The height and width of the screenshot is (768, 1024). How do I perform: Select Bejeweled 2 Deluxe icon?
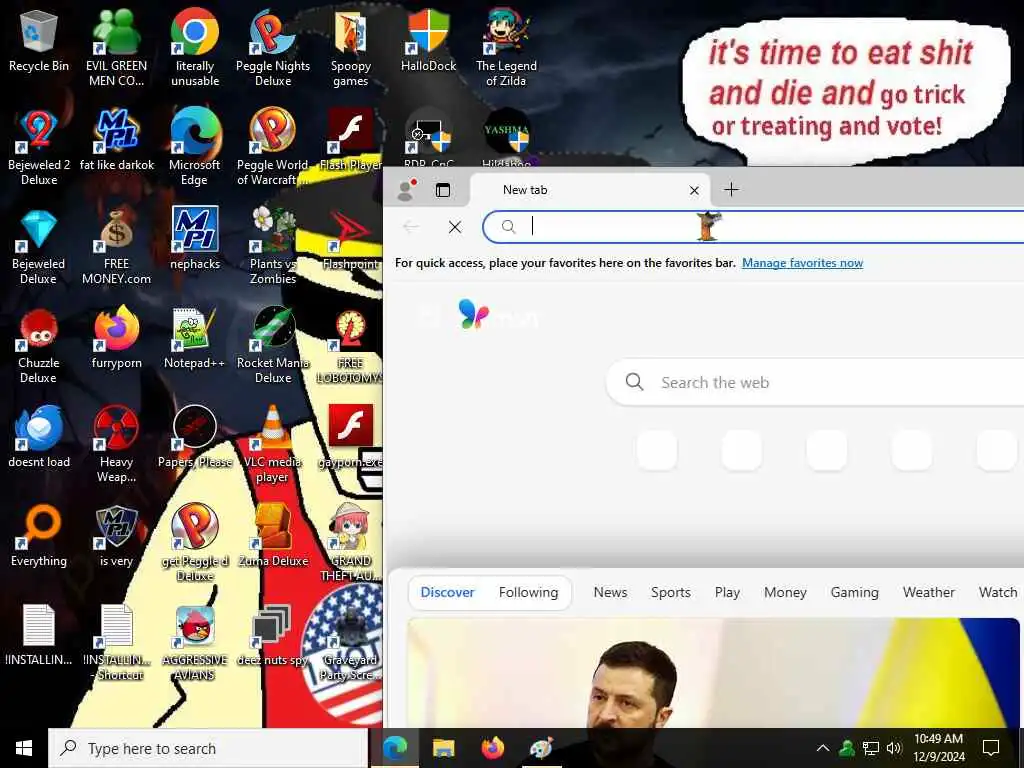(39, 148)
